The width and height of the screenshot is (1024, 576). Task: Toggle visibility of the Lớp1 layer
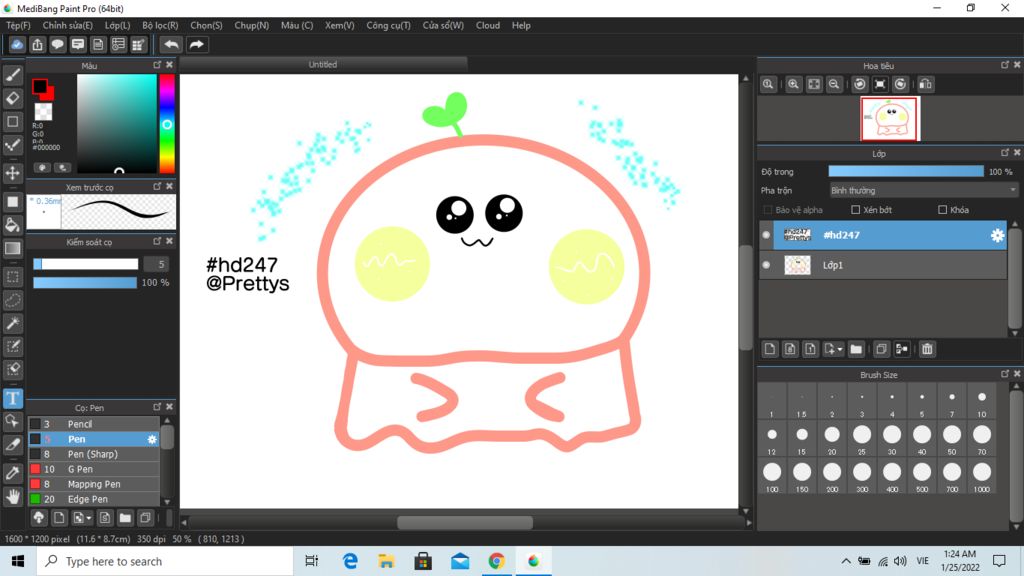767,265
